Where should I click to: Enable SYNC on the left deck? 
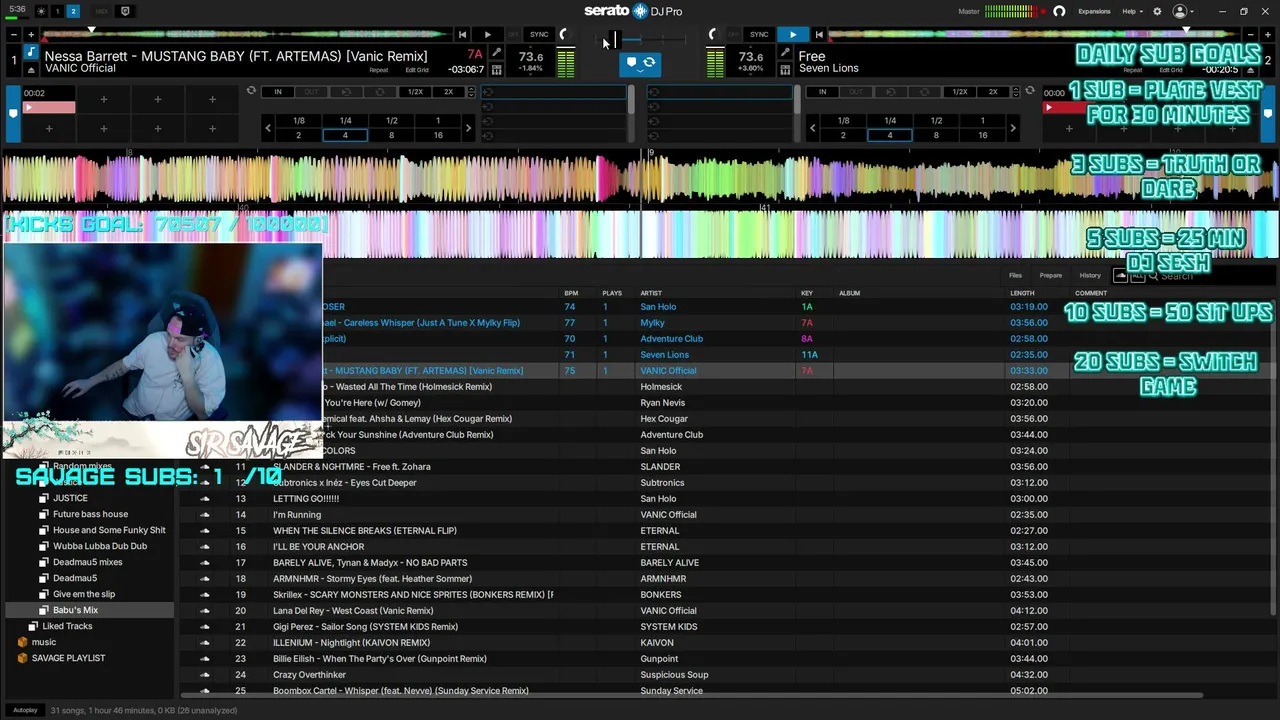[539, 35]
